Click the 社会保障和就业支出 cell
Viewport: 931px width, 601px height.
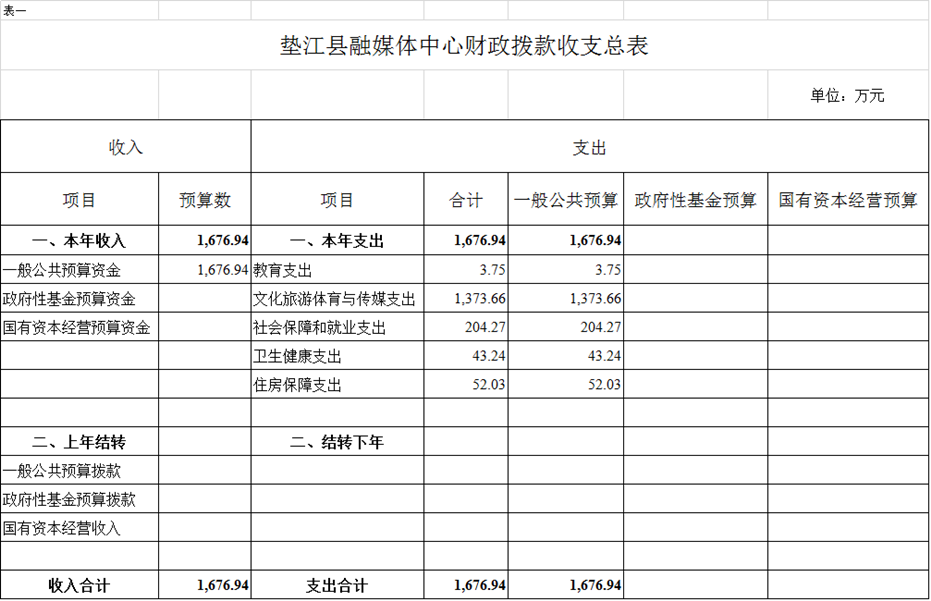319,327
